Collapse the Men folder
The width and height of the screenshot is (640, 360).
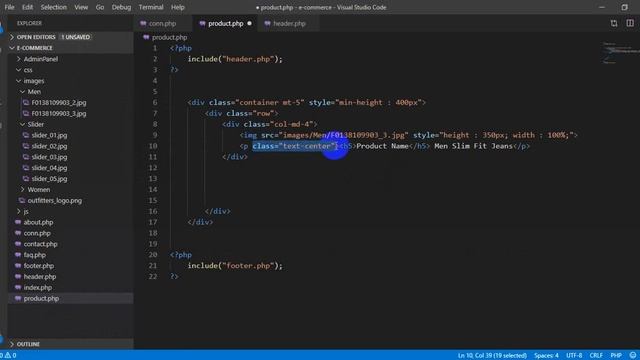pyautogui.click(x=34, y=92)
